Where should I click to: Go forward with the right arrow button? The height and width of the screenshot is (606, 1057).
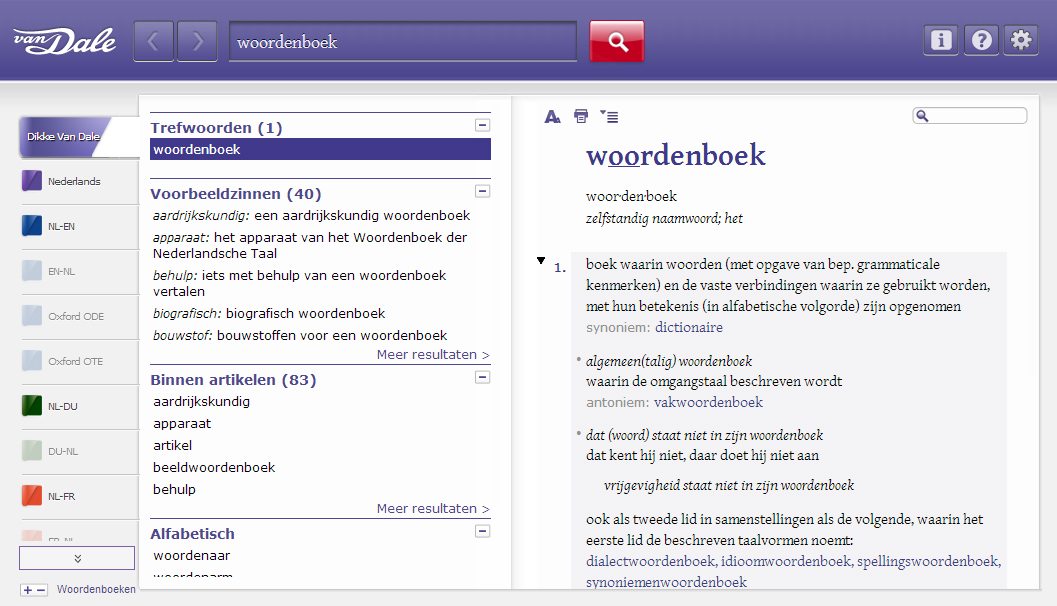[x=197, y=41]
